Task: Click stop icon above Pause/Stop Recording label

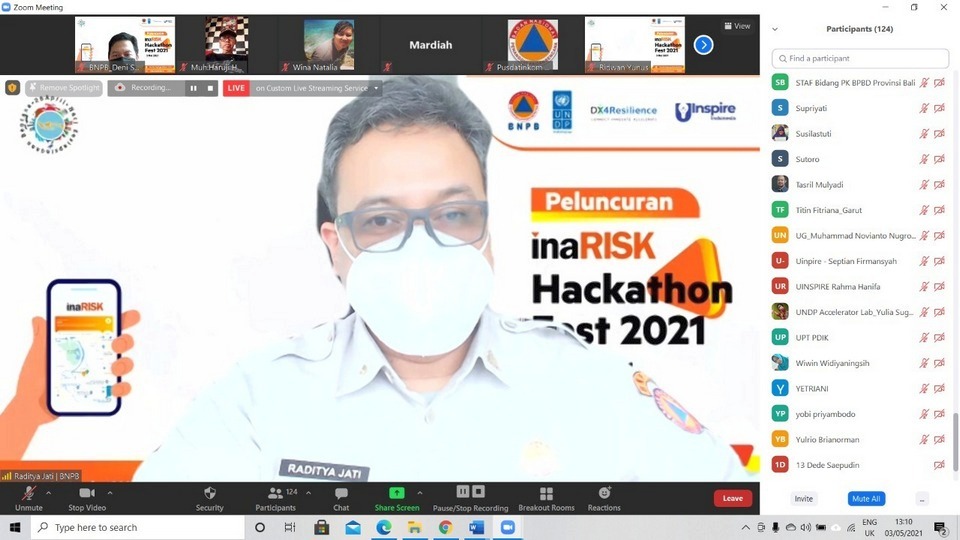Action: [479, 492]
